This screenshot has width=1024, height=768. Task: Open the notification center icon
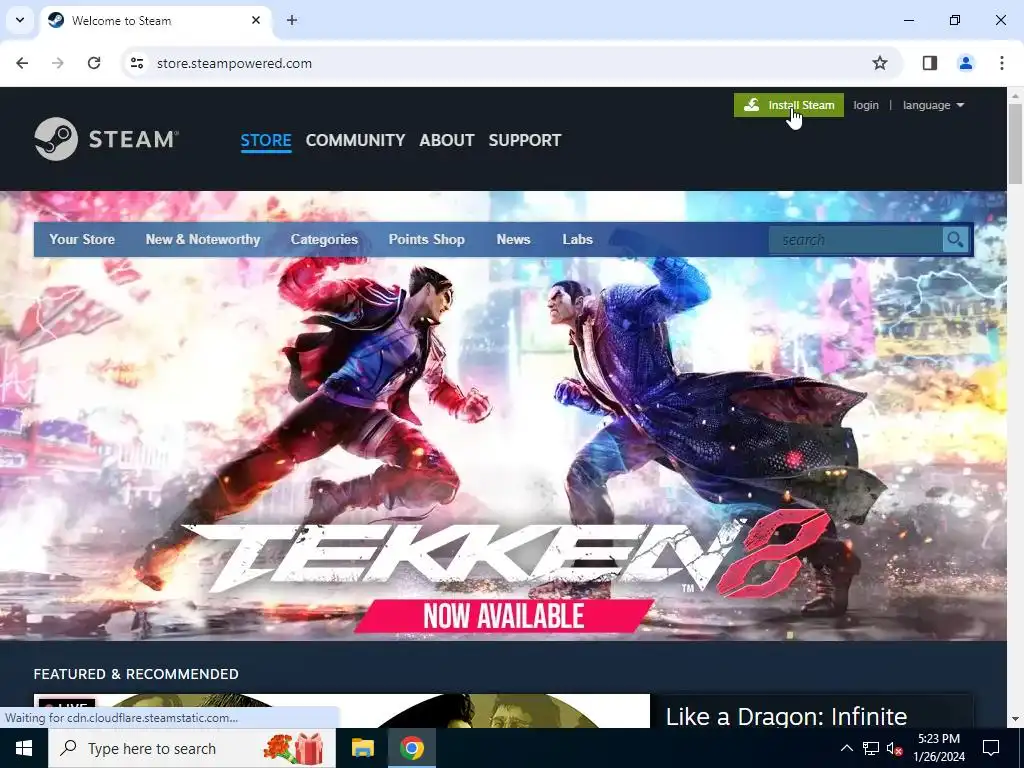[991, 748]
